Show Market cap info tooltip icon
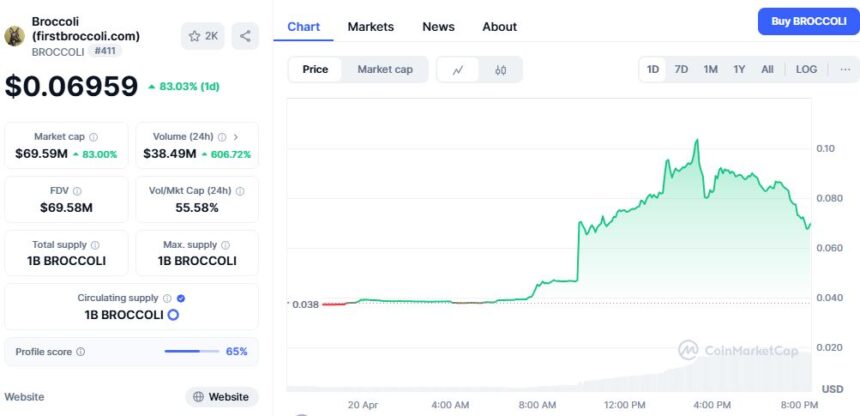 pyautogui.click(x=93, y=137)
